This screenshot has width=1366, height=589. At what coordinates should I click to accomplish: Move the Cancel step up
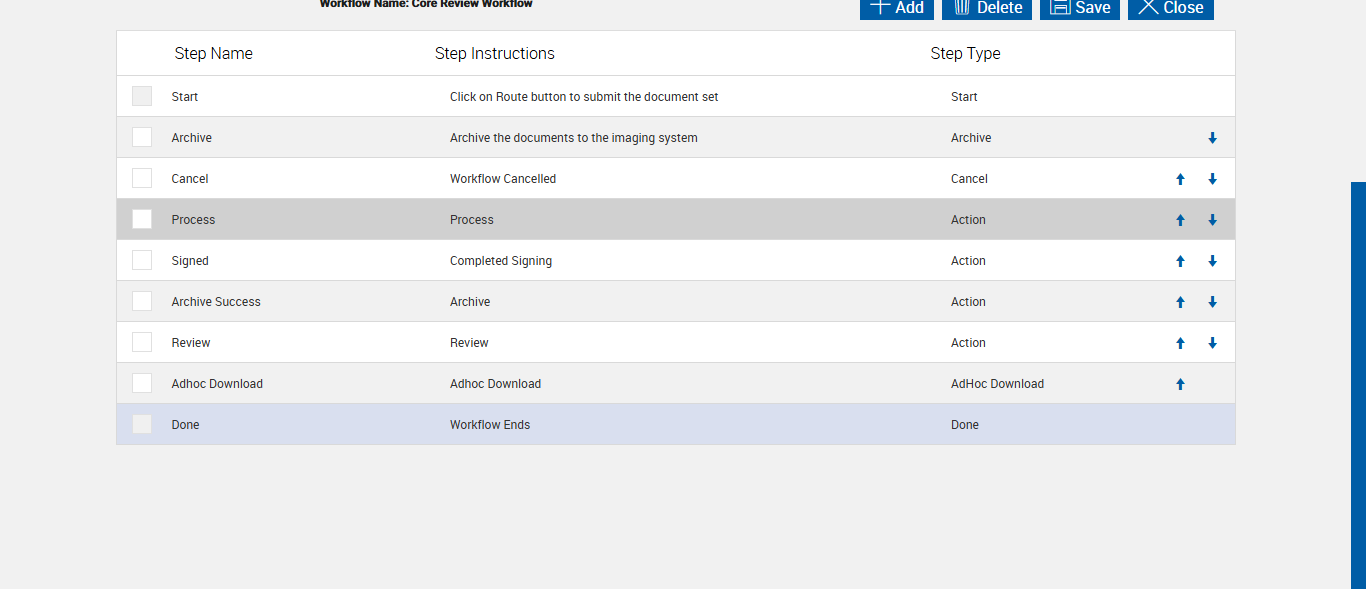(x=1180, y=179)
